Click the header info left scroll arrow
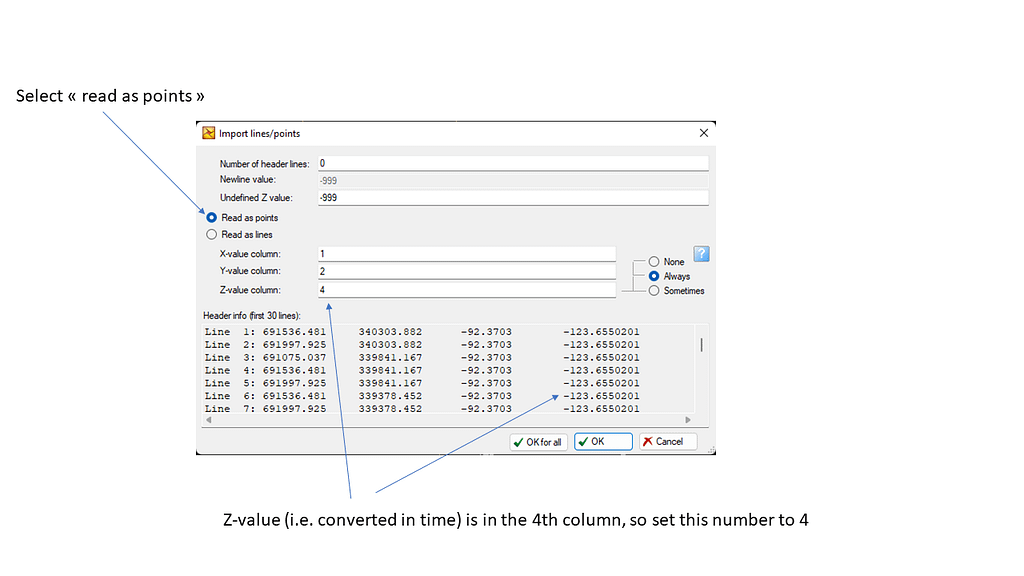1024x576 pixels. [208, 420]
